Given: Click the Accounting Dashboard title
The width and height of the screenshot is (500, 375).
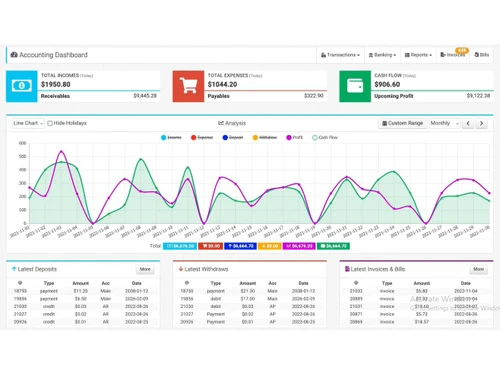Looking at the screenshot, I should coord(53,55).
